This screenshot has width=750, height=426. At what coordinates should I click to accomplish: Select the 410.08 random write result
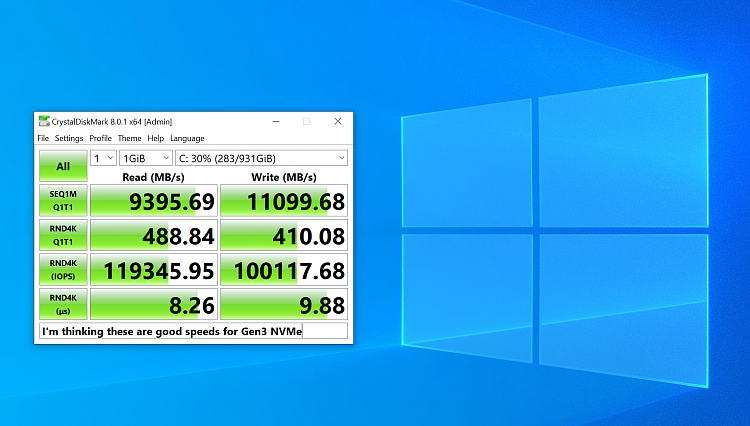tap(284, 235)
